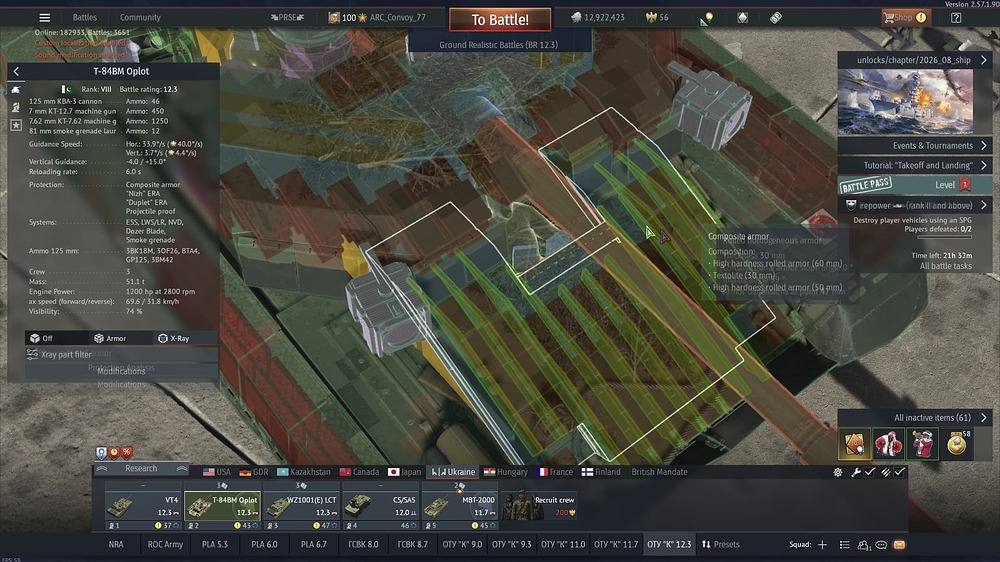Switch to PLA 6.0 preset
The width and height of the screenshot is (1000, 562).
(x=264, y=545)
